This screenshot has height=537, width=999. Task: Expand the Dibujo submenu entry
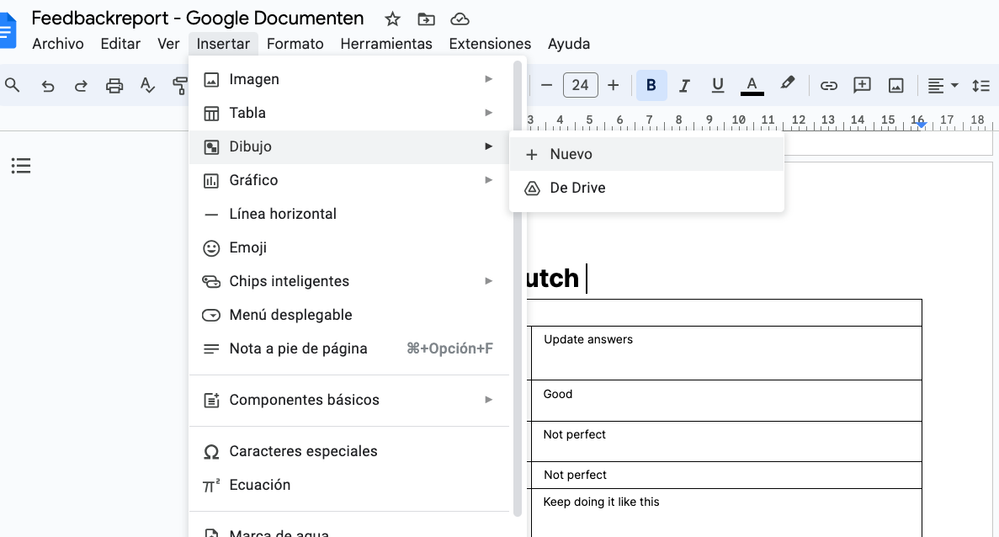point(349,147)
